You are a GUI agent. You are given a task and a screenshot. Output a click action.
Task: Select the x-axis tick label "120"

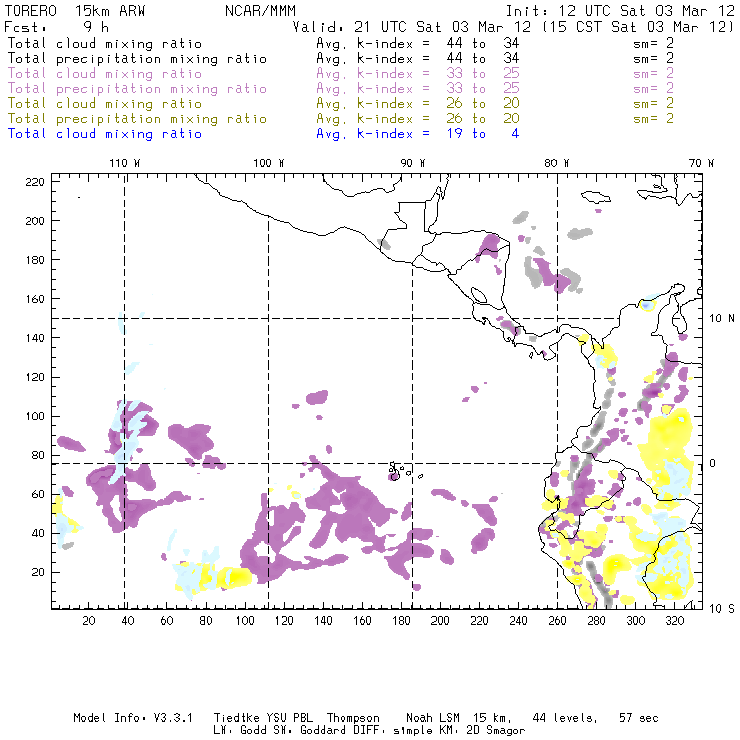(284, 621)
